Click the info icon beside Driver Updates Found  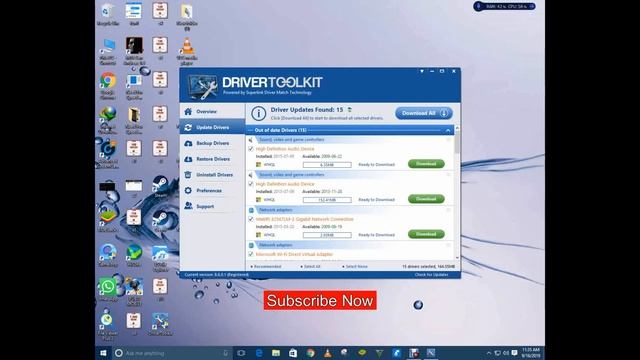click(x=258, y=113)
